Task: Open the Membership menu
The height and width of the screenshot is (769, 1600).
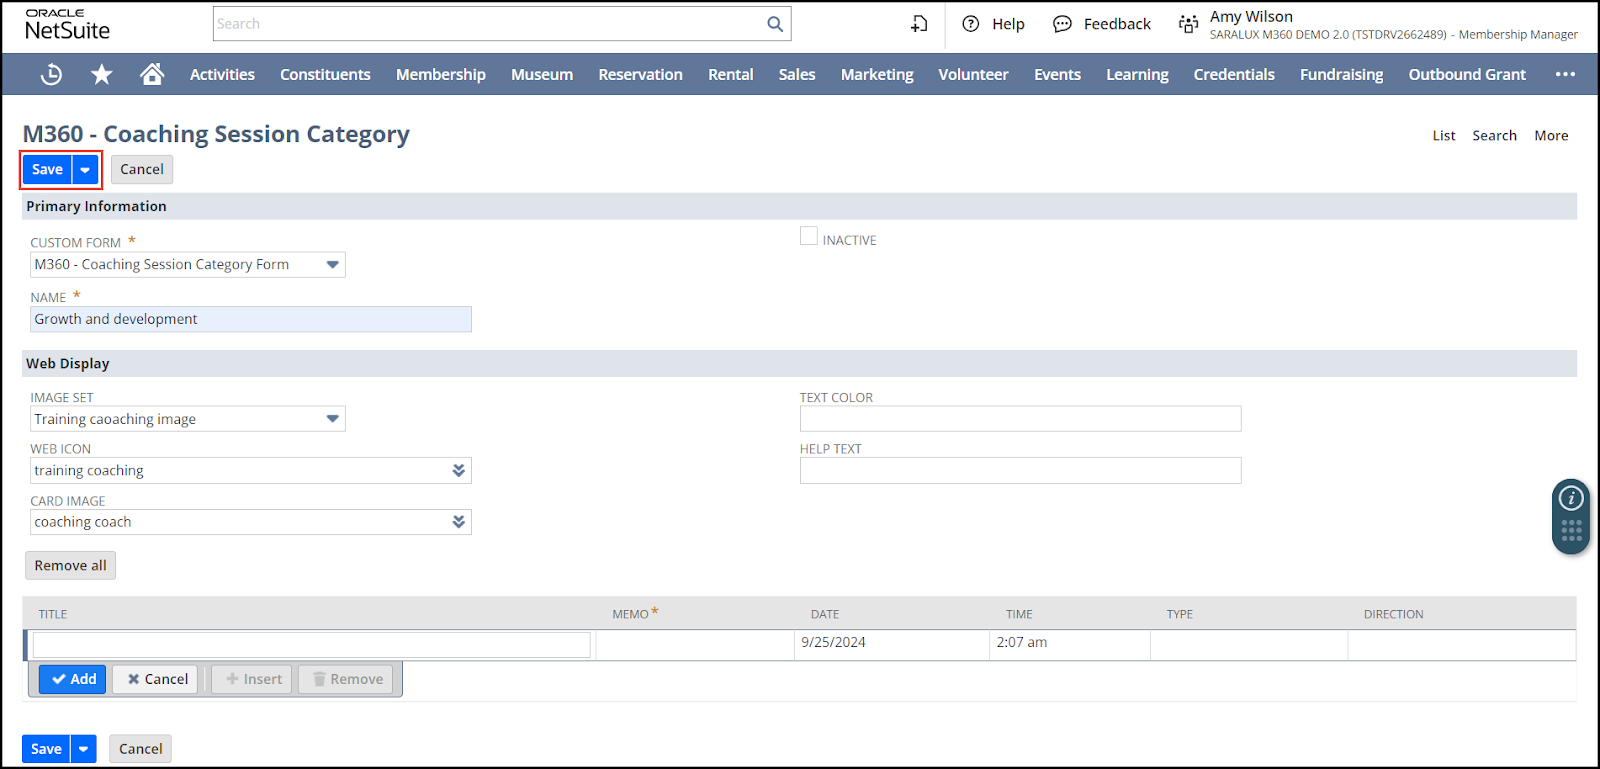Action: tap(440, 74)
